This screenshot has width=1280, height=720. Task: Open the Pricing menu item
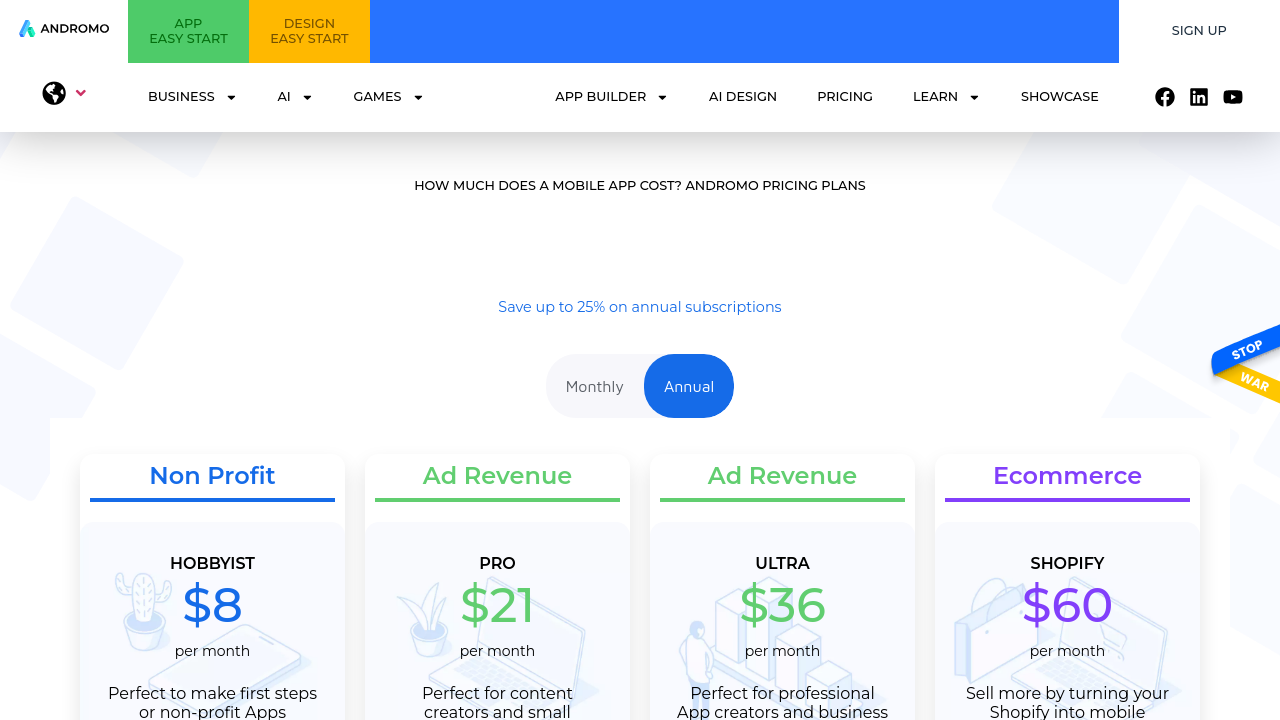click(x=845, y=97)
